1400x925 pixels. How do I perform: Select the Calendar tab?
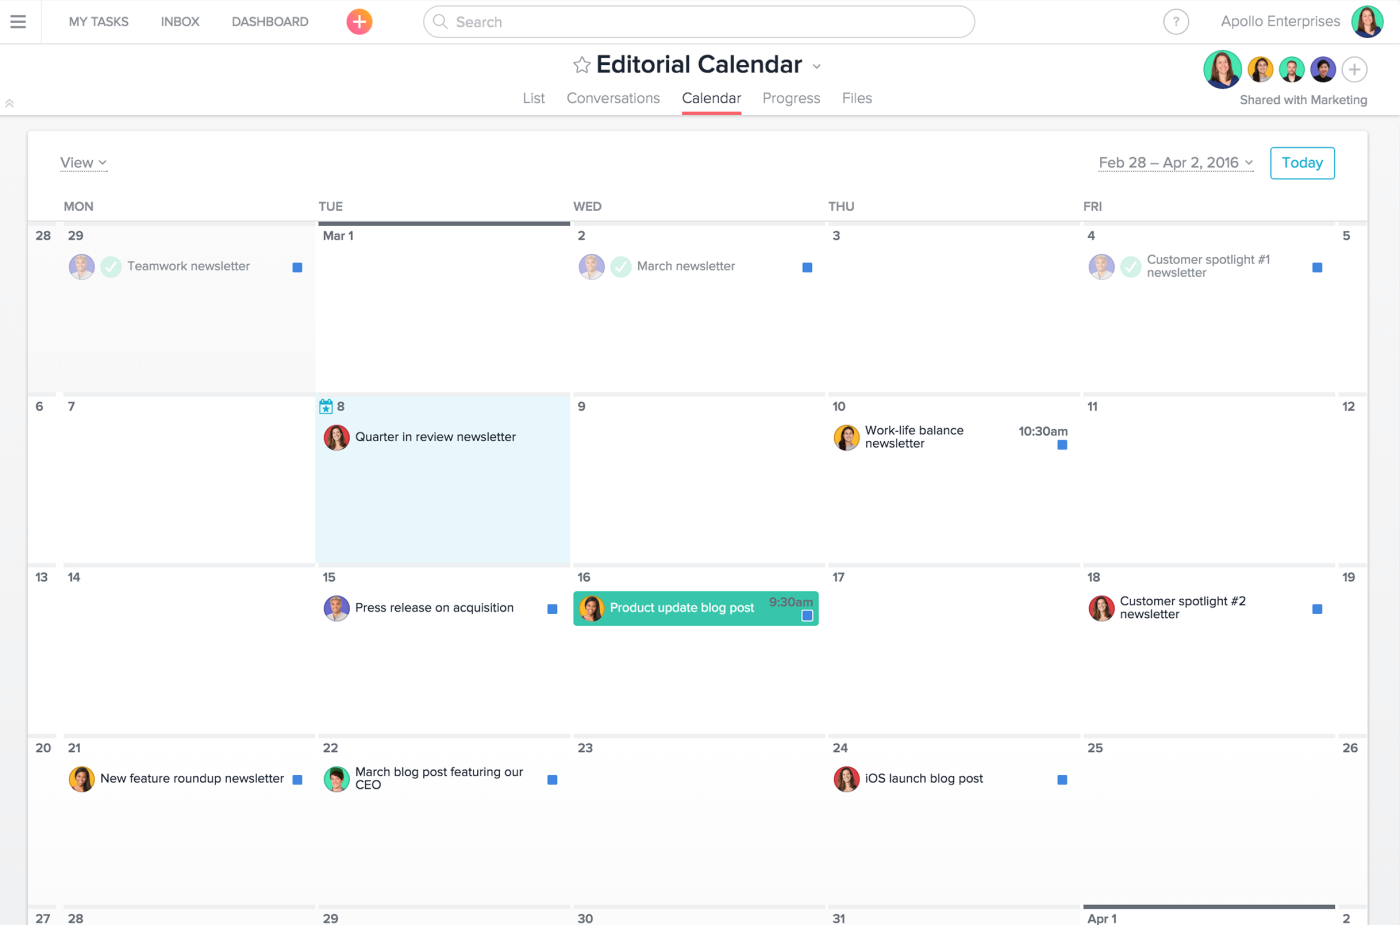711,98
